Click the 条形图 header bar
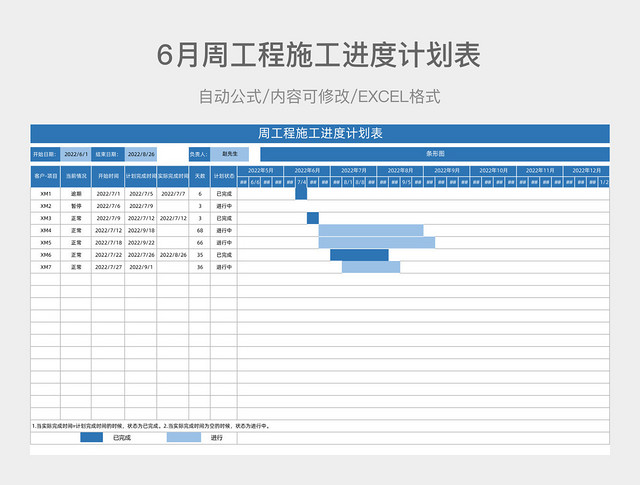Viewport: 640px width, 485px height. tap(435, 154)
